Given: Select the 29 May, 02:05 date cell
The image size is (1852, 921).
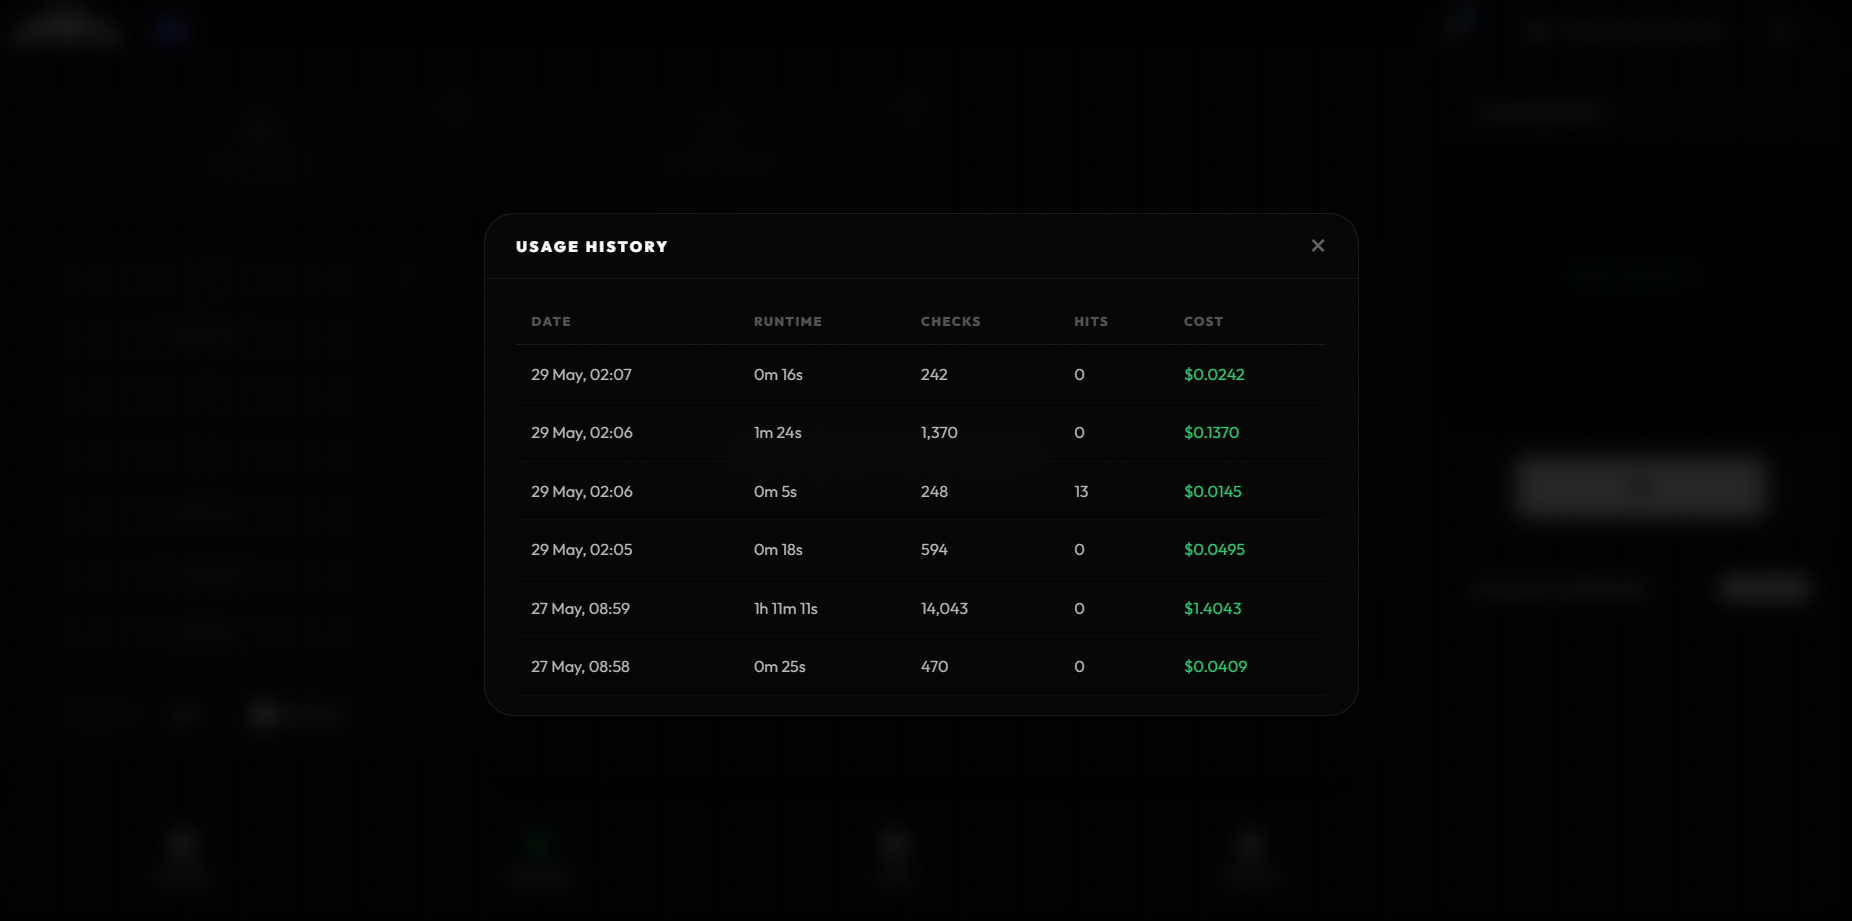Looking at the screenshot, I should point(582,550).
